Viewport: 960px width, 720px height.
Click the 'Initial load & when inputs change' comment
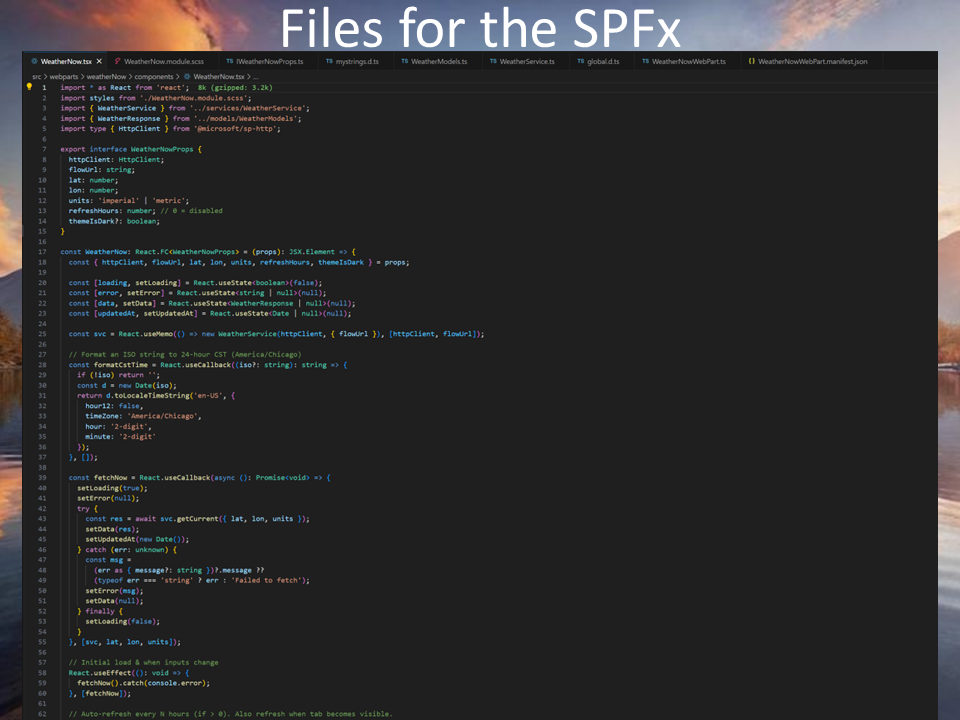coord(143,662)
